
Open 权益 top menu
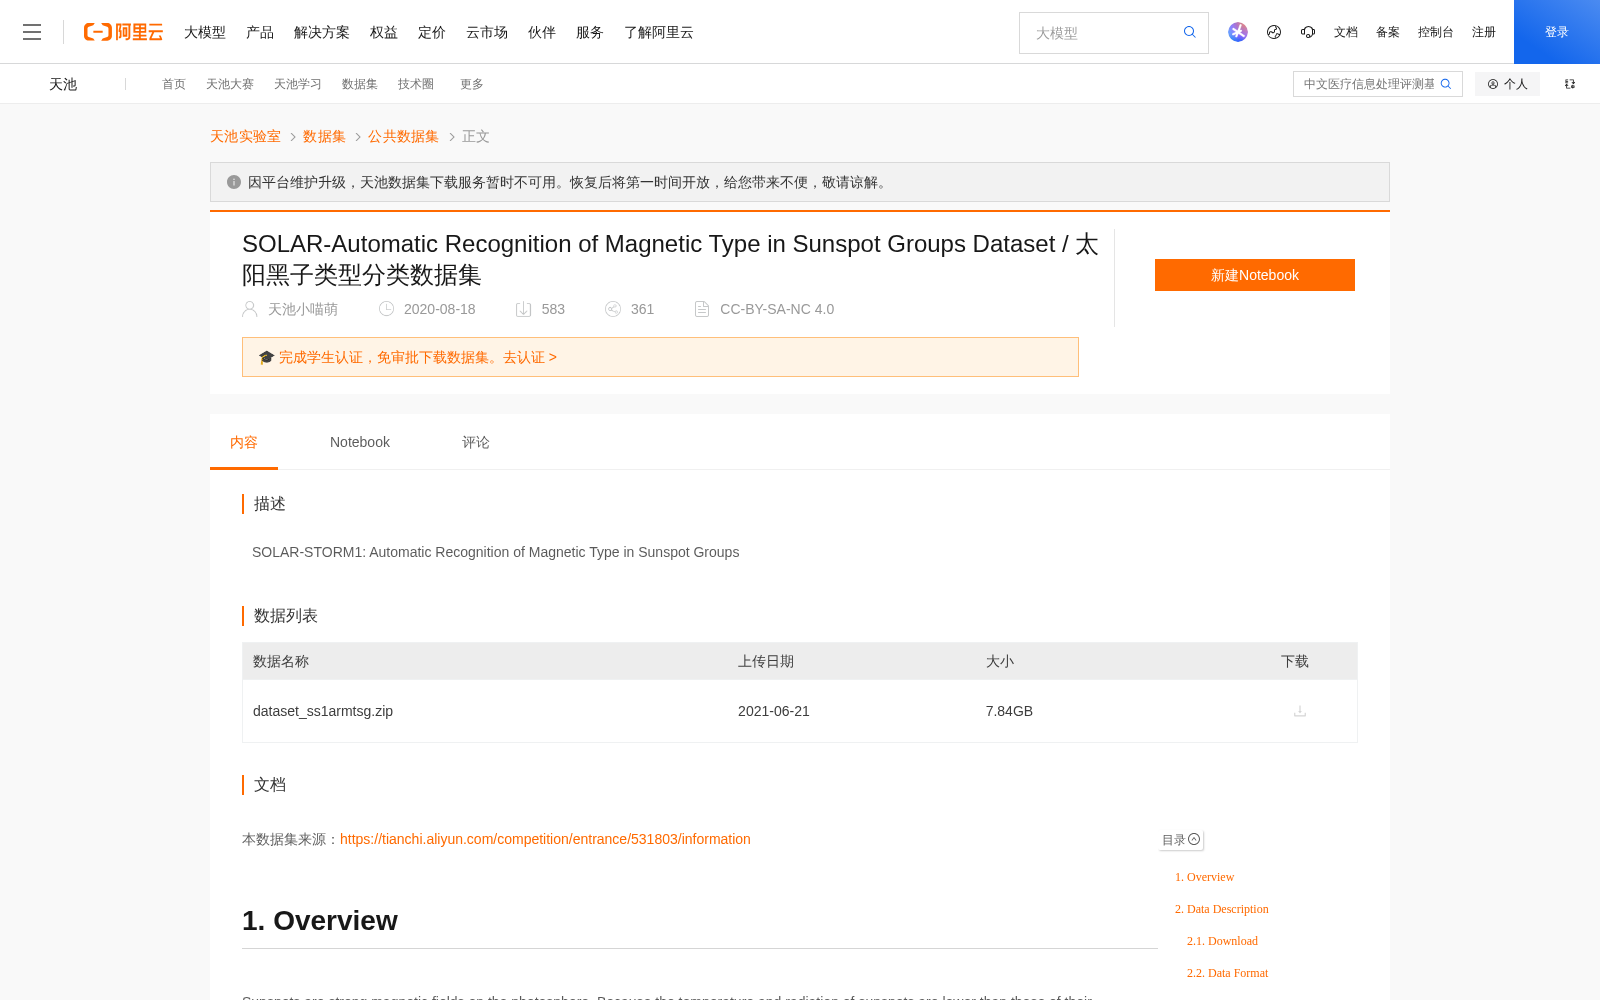[384, 32]
